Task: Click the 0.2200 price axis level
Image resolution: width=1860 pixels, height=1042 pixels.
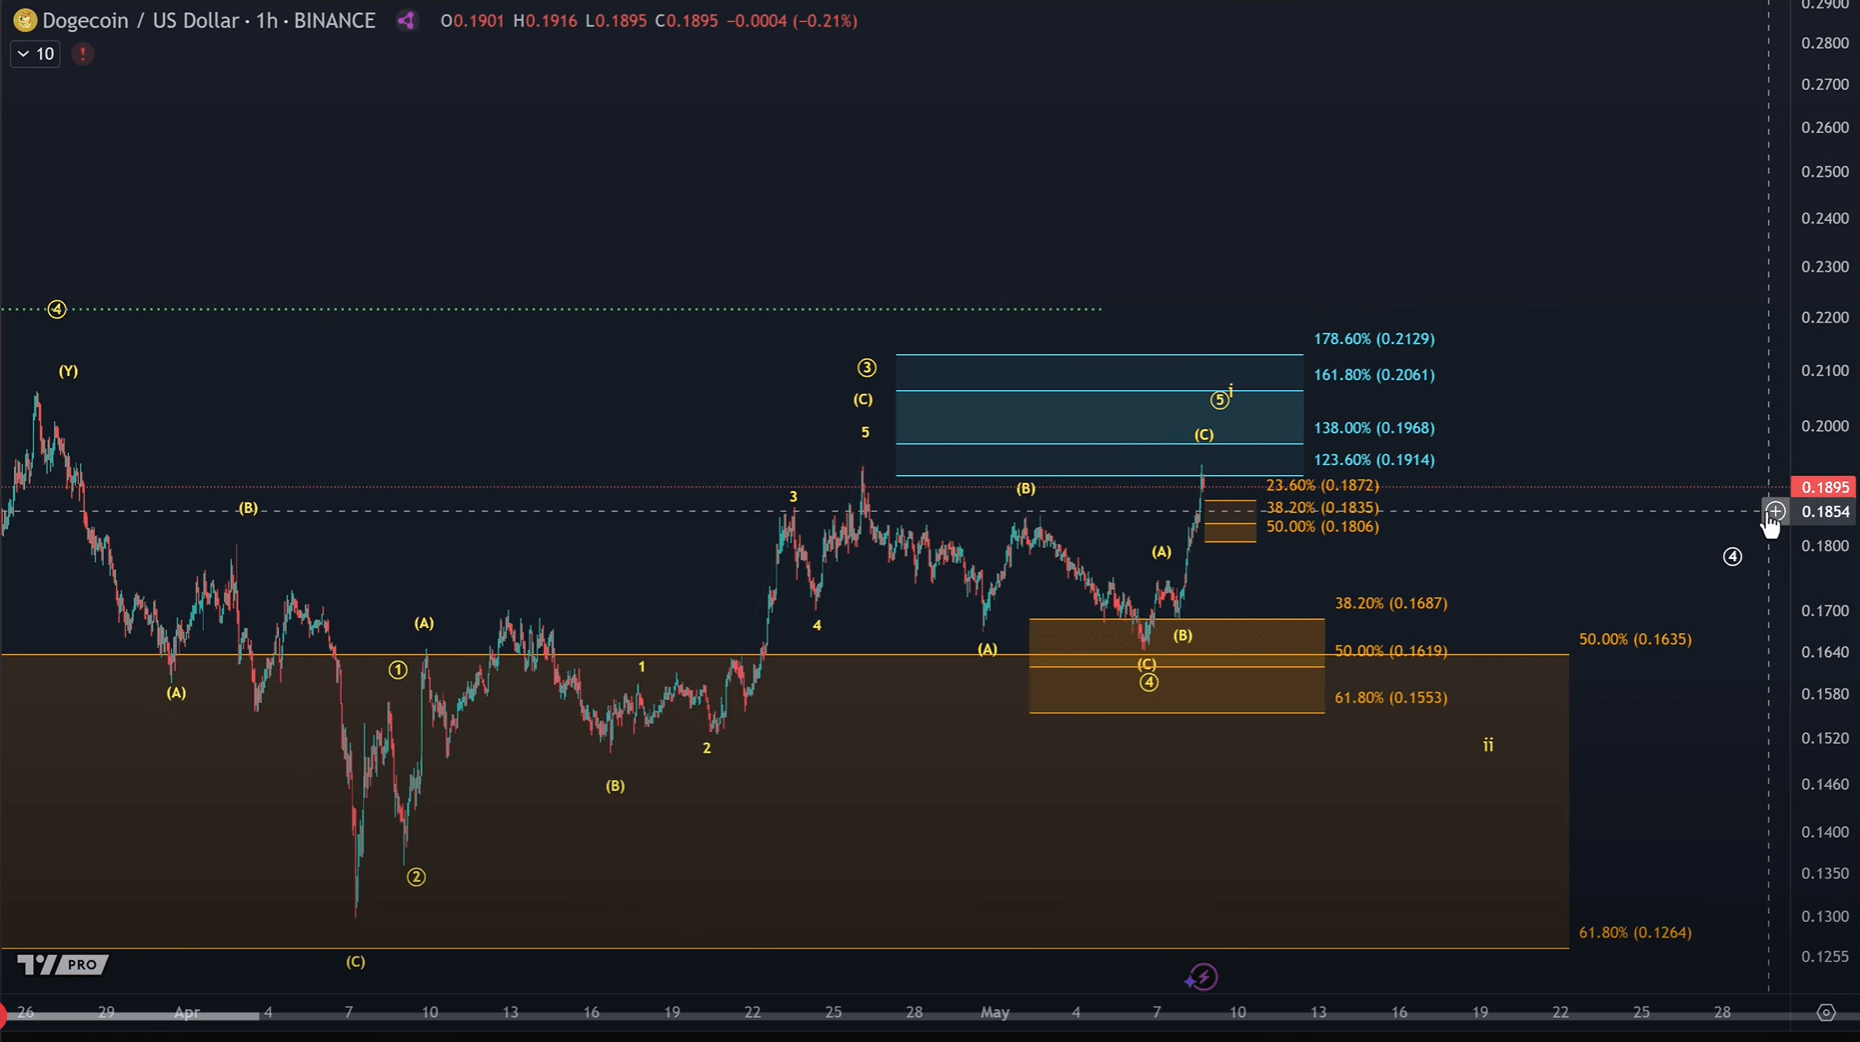Action: click(1825, 318)
